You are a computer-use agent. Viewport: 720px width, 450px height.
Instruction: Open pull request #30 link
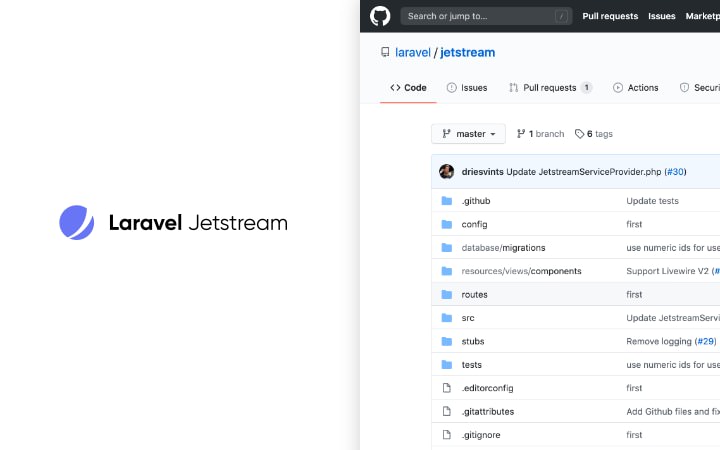point(675,172)
